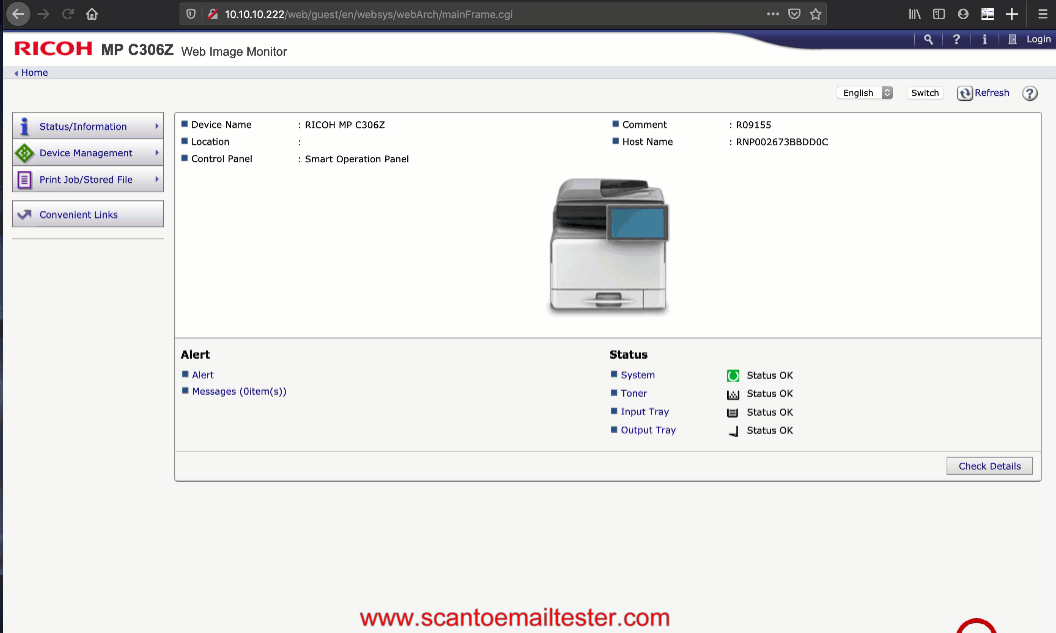Click the round help icon beside Refresh

(x=1029, y=93)
